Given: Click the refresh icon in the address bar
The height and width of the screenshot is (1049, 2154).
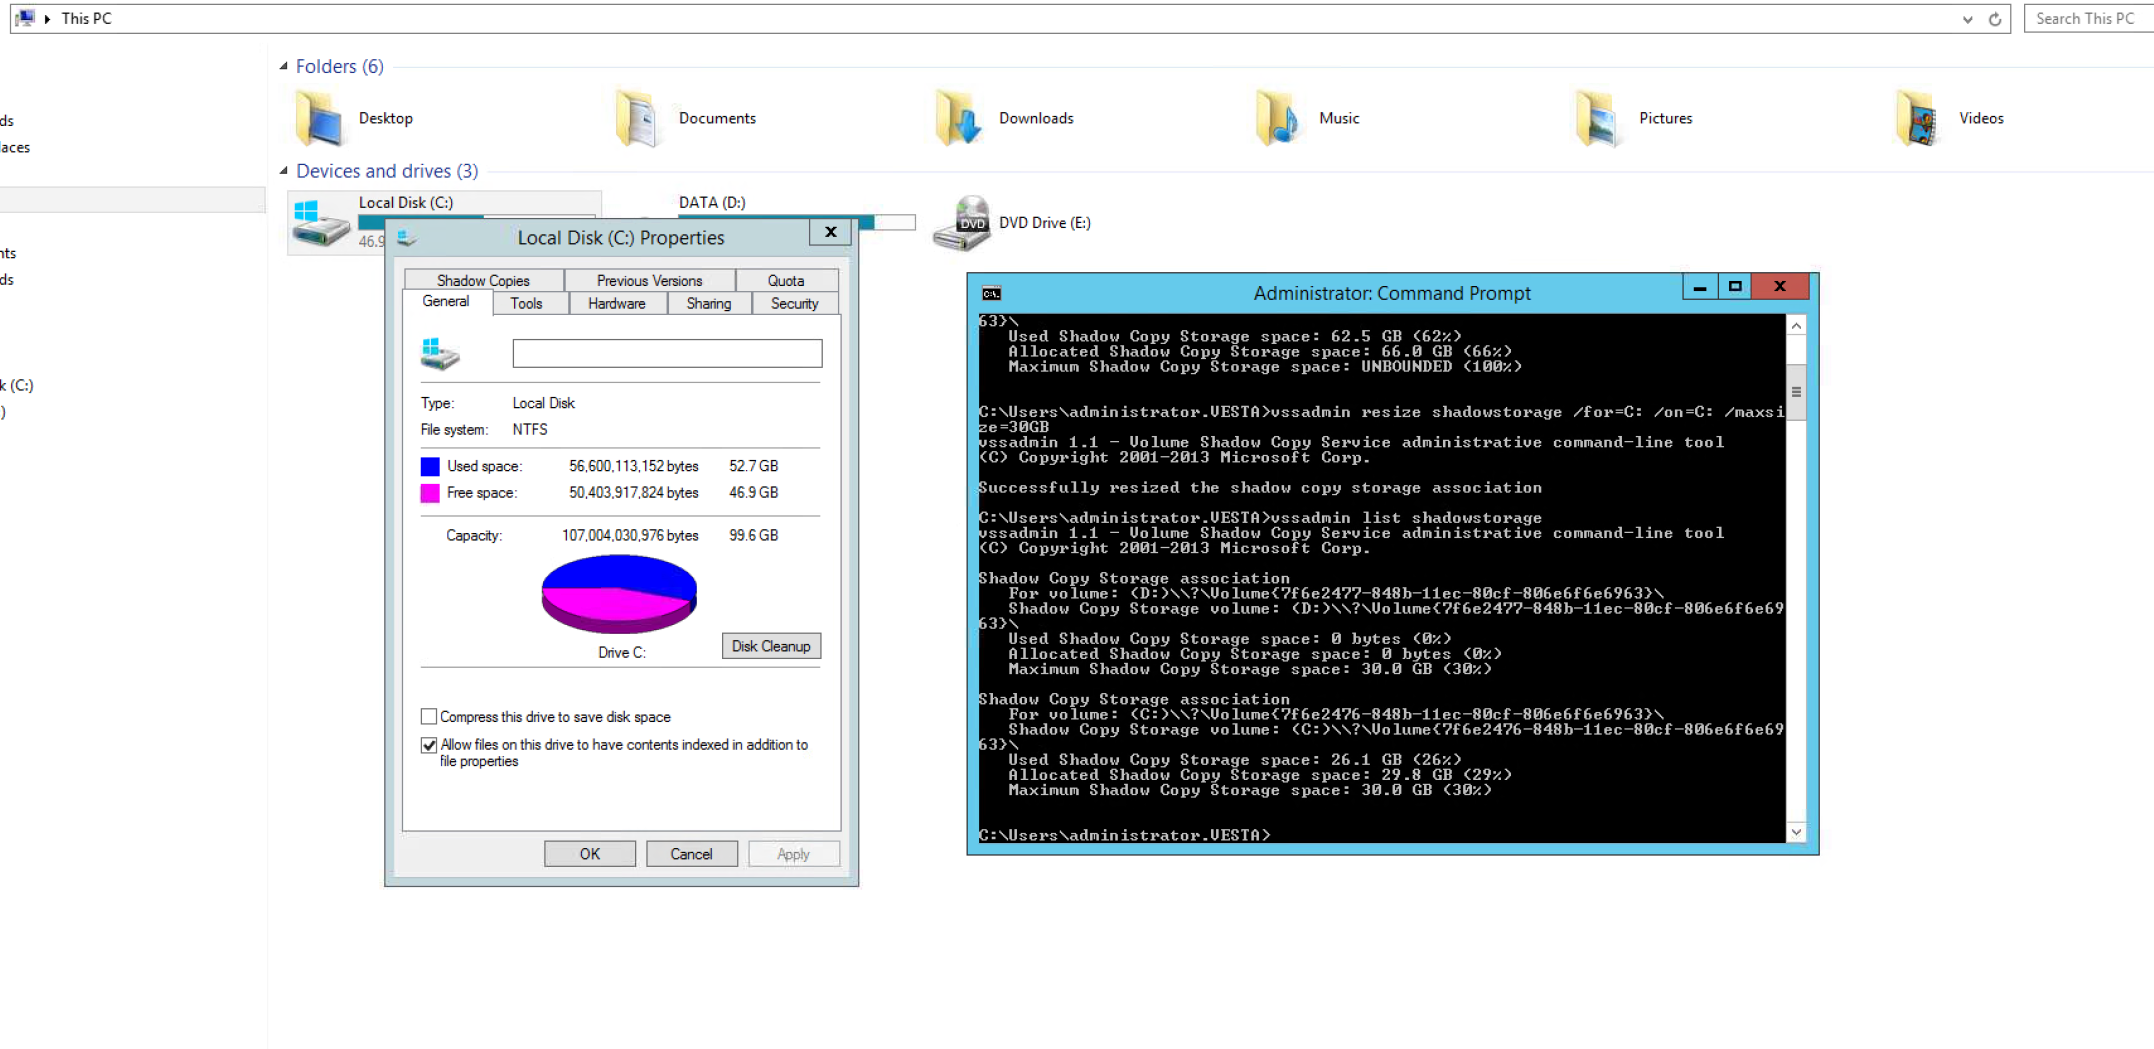Looking at the screenshot, I should point(1995,19).
